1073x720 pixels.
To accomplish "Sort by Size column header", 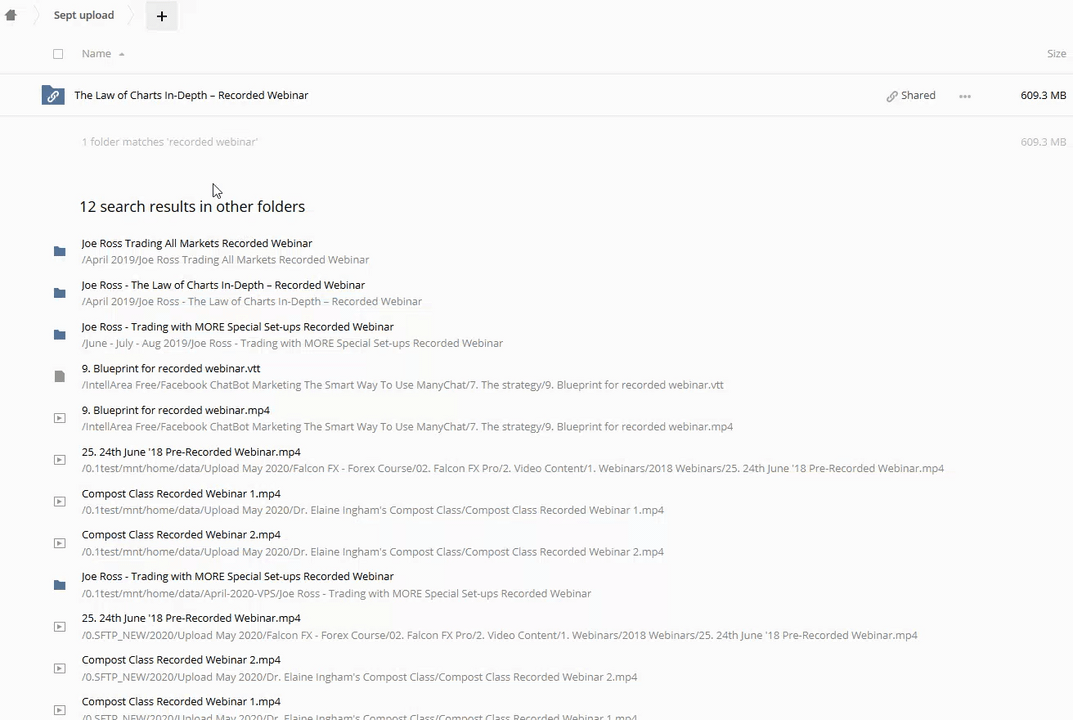I will coord(1056,54).
